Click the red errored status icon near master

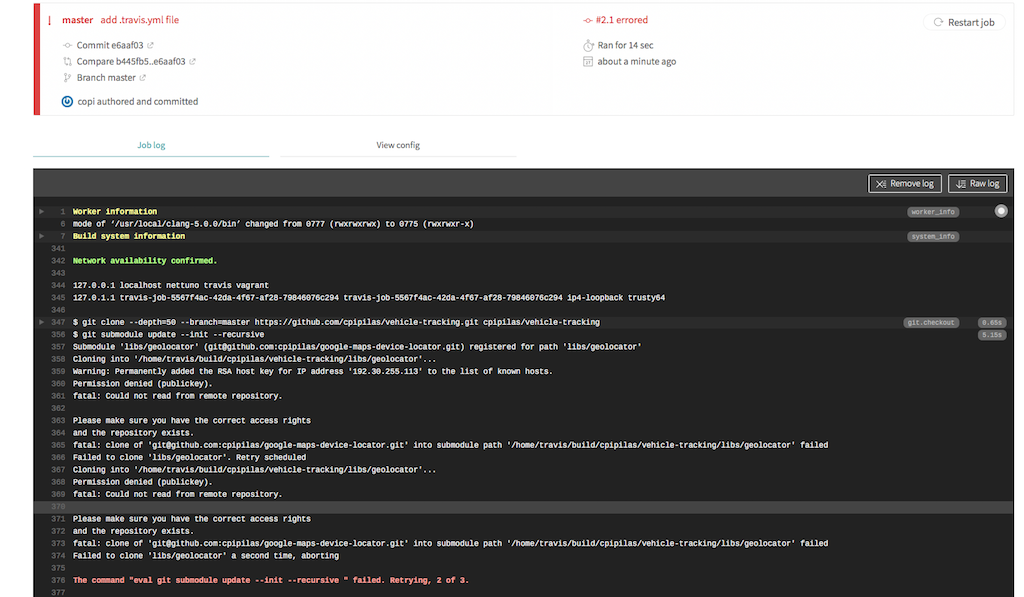[49, 20]
